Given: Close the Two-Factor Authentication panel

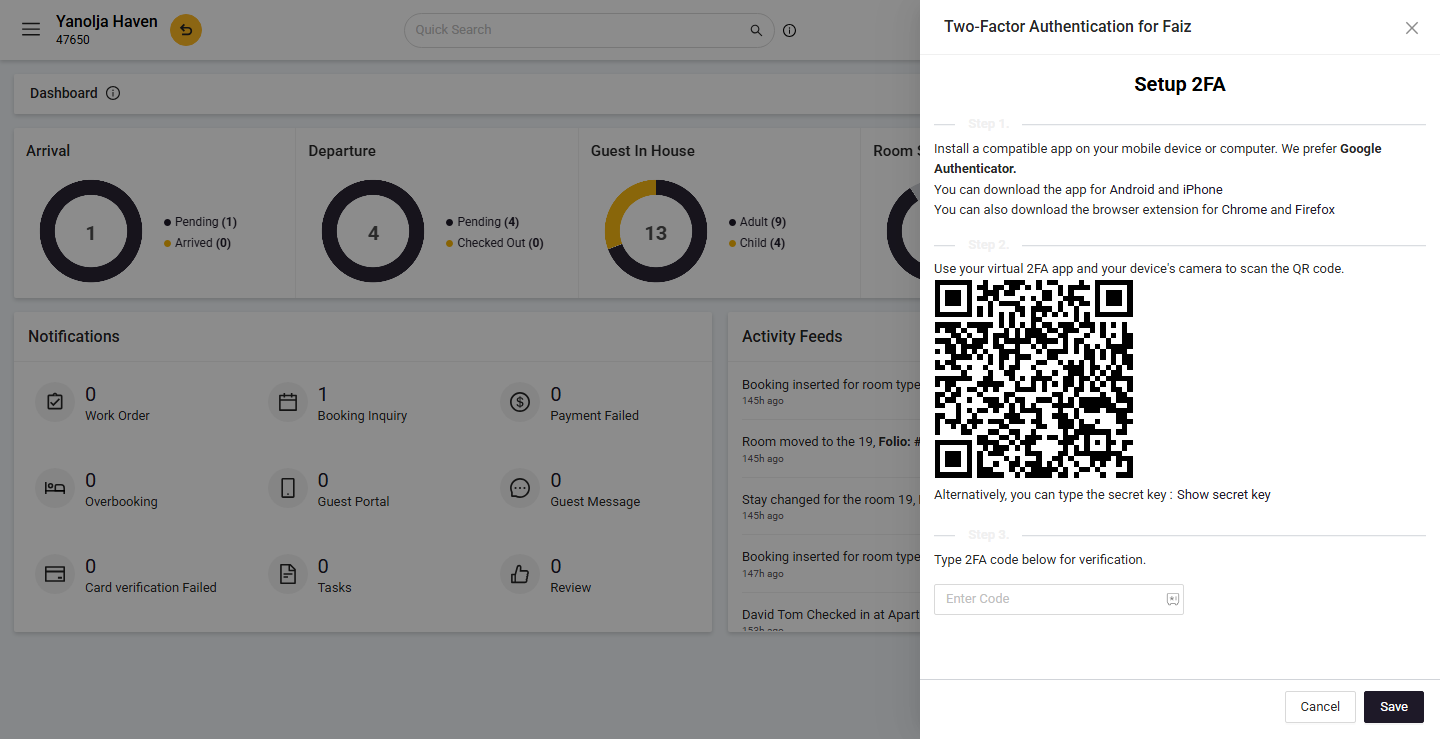Looking at the screenshot, I should (1412, 28).
